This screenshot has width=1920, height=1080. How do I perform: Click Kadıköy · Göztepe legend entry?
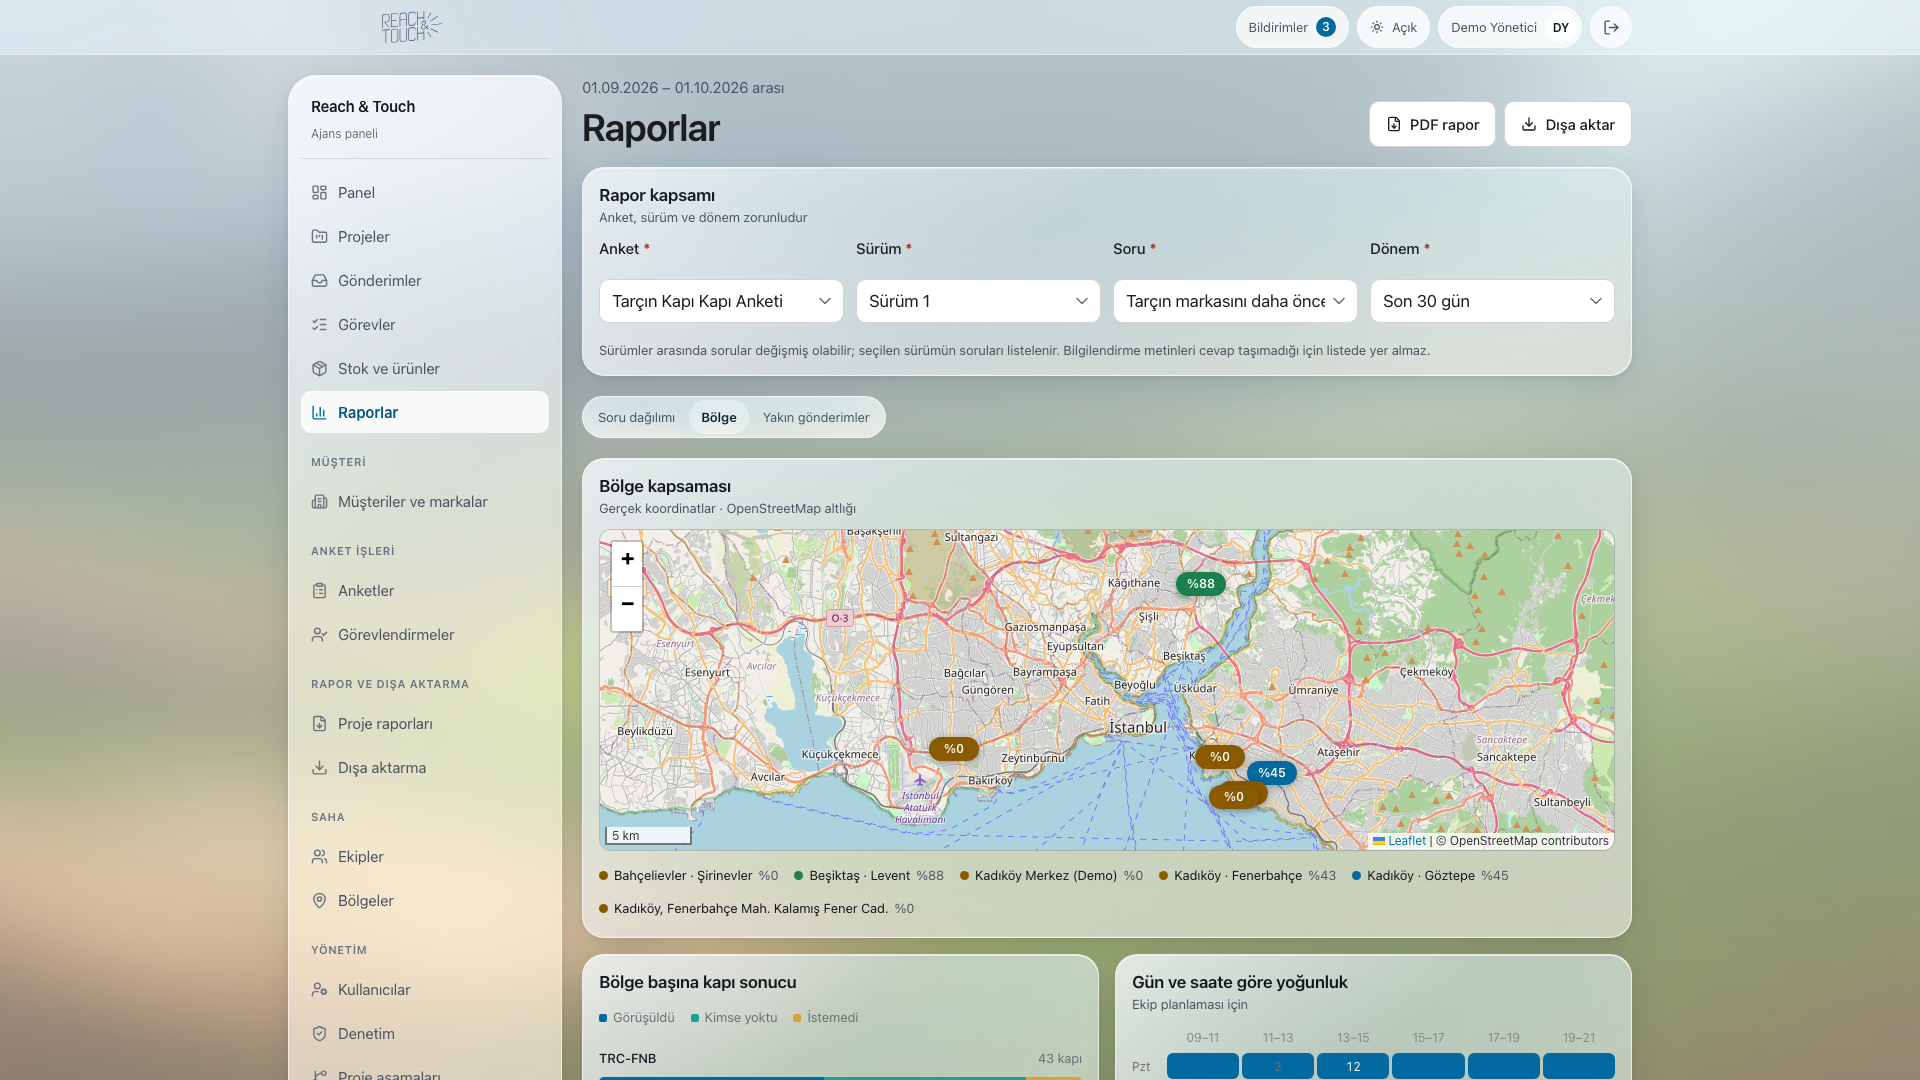coord(1430,875)
